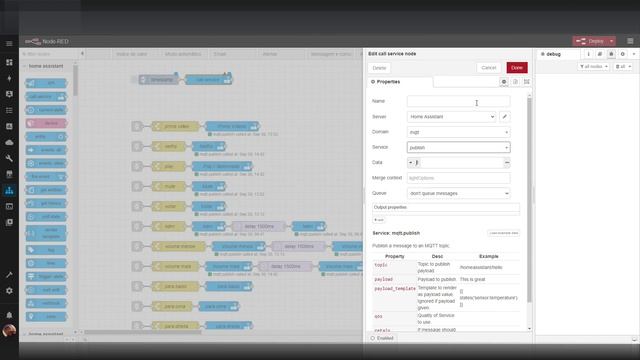Viewport: 640px width, 360px height.
Task: Open the user profile avatar
Action: (9, 330)
